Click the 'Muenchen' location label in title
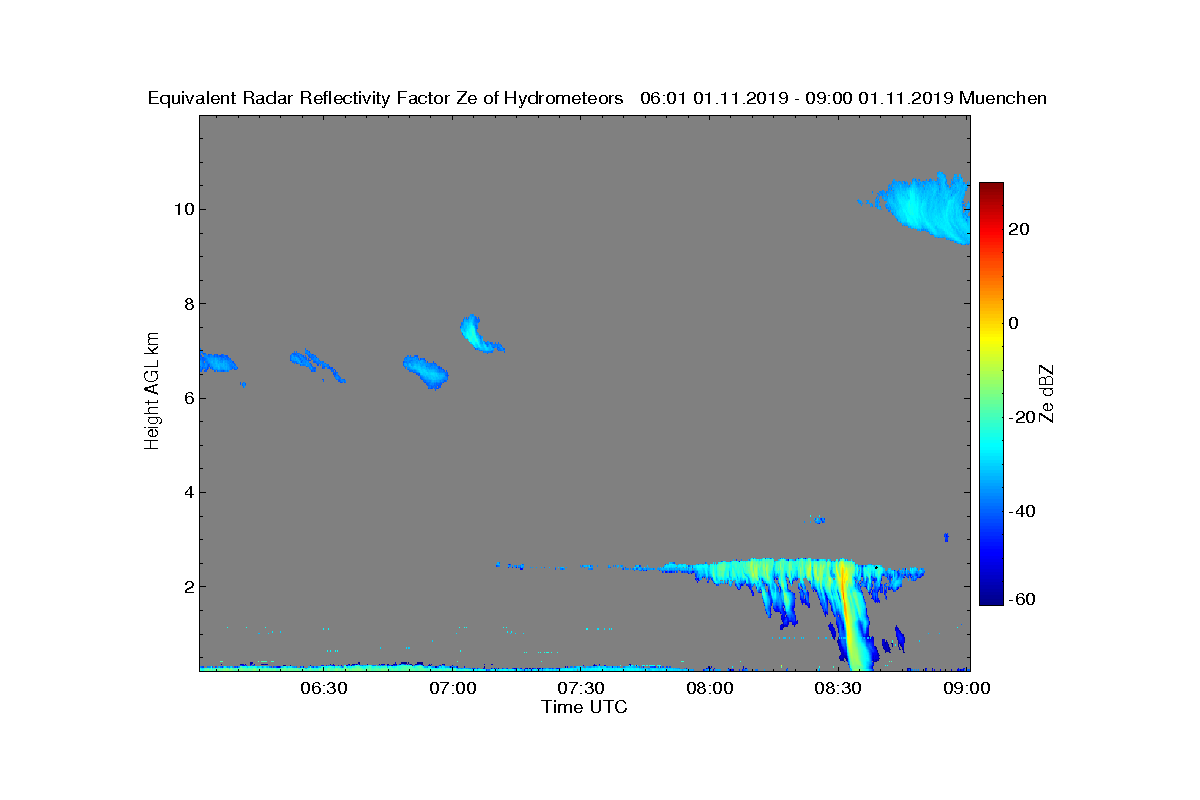1200x800 pixels. point(1003,98)
